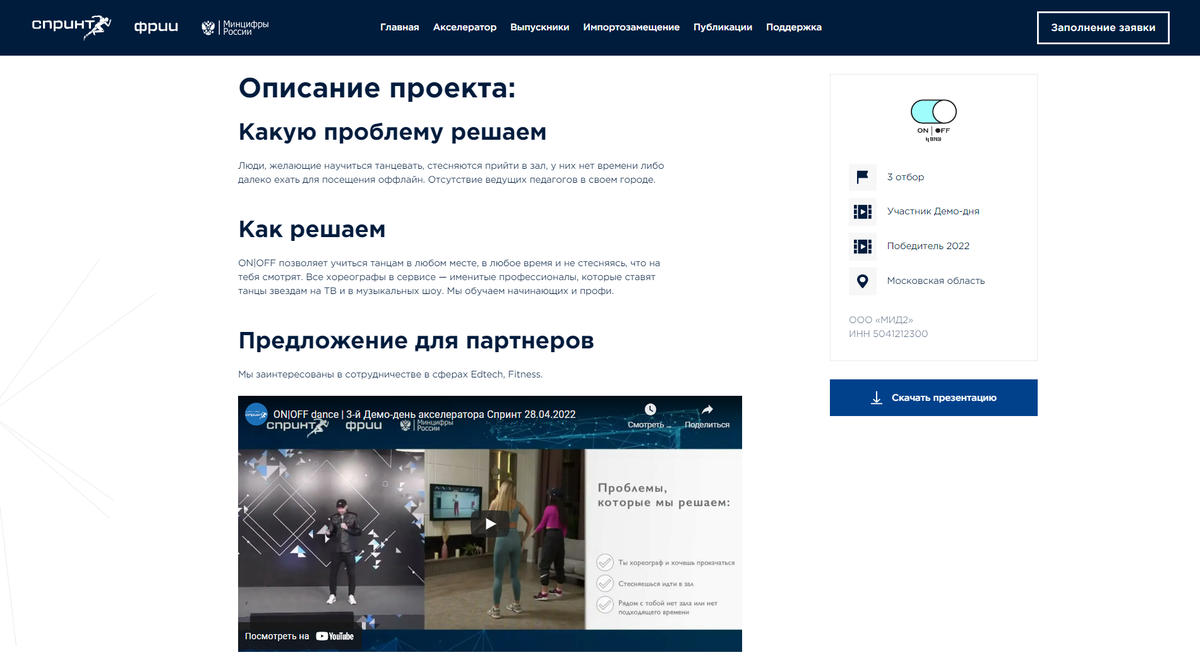Open Импортозамещение page

(631, 27)
